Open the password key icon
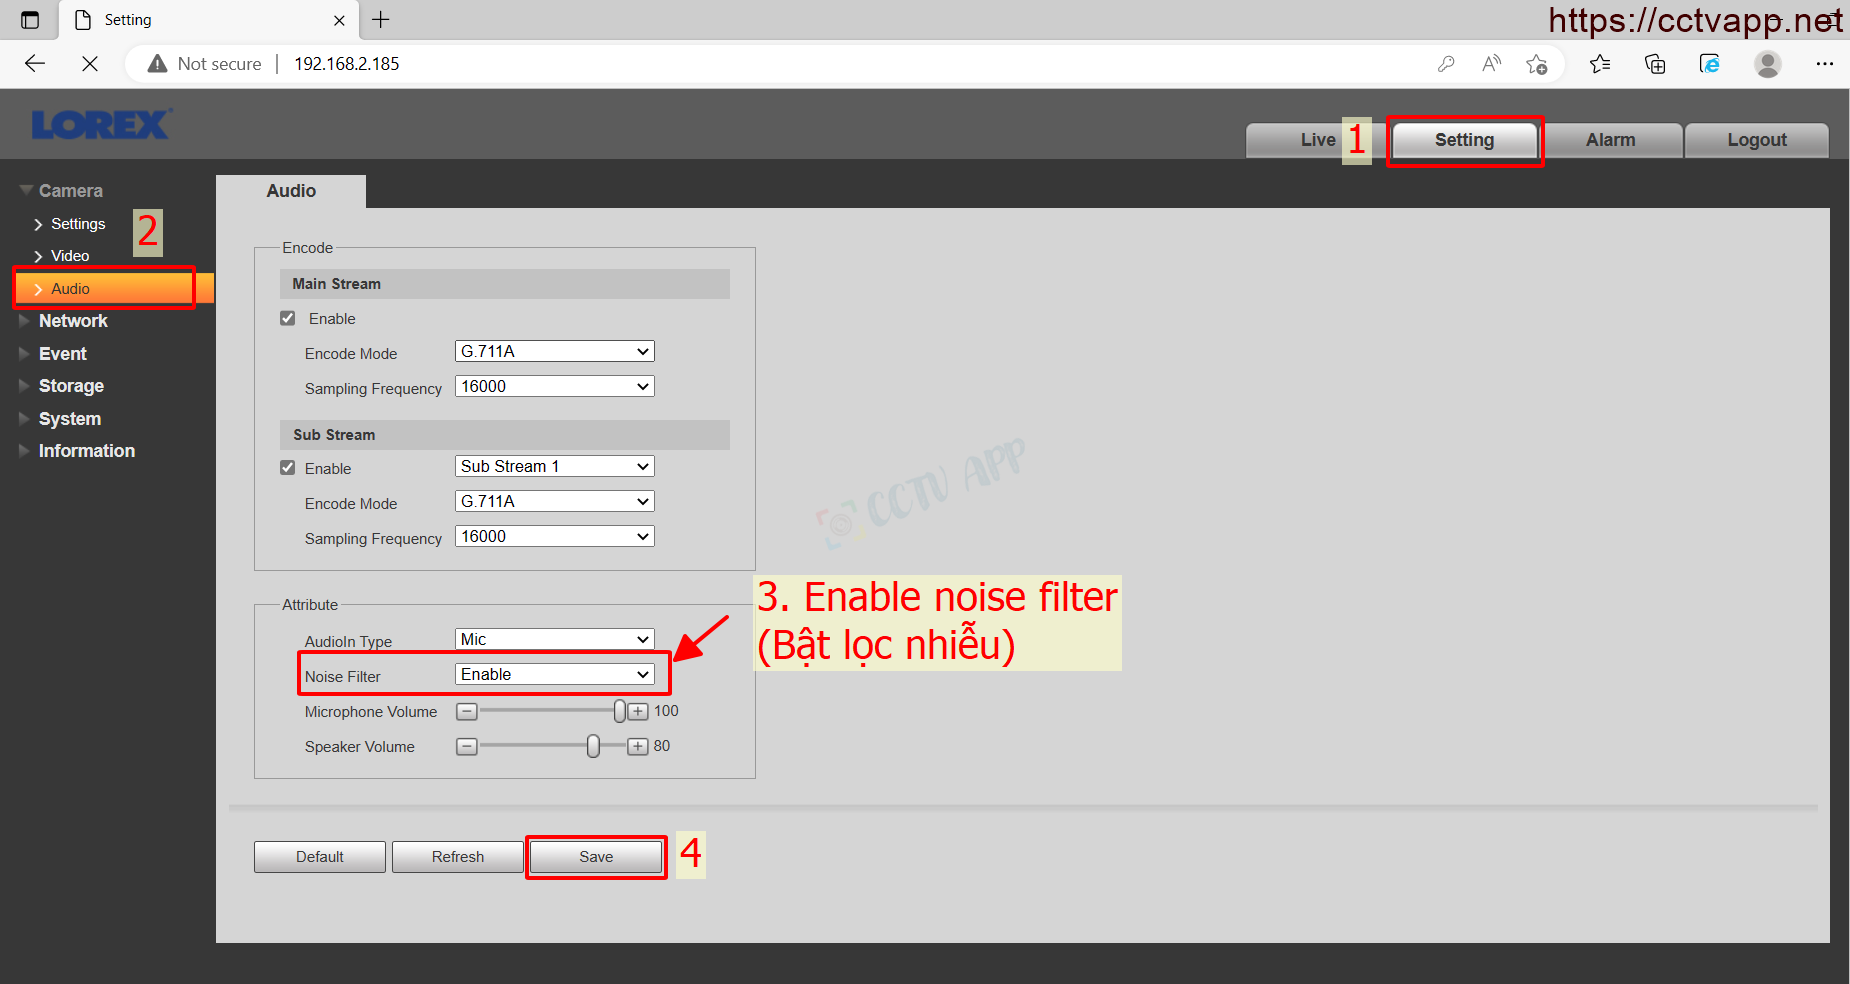Viewport: 1850px width, 984px height. click(1446, 64)
